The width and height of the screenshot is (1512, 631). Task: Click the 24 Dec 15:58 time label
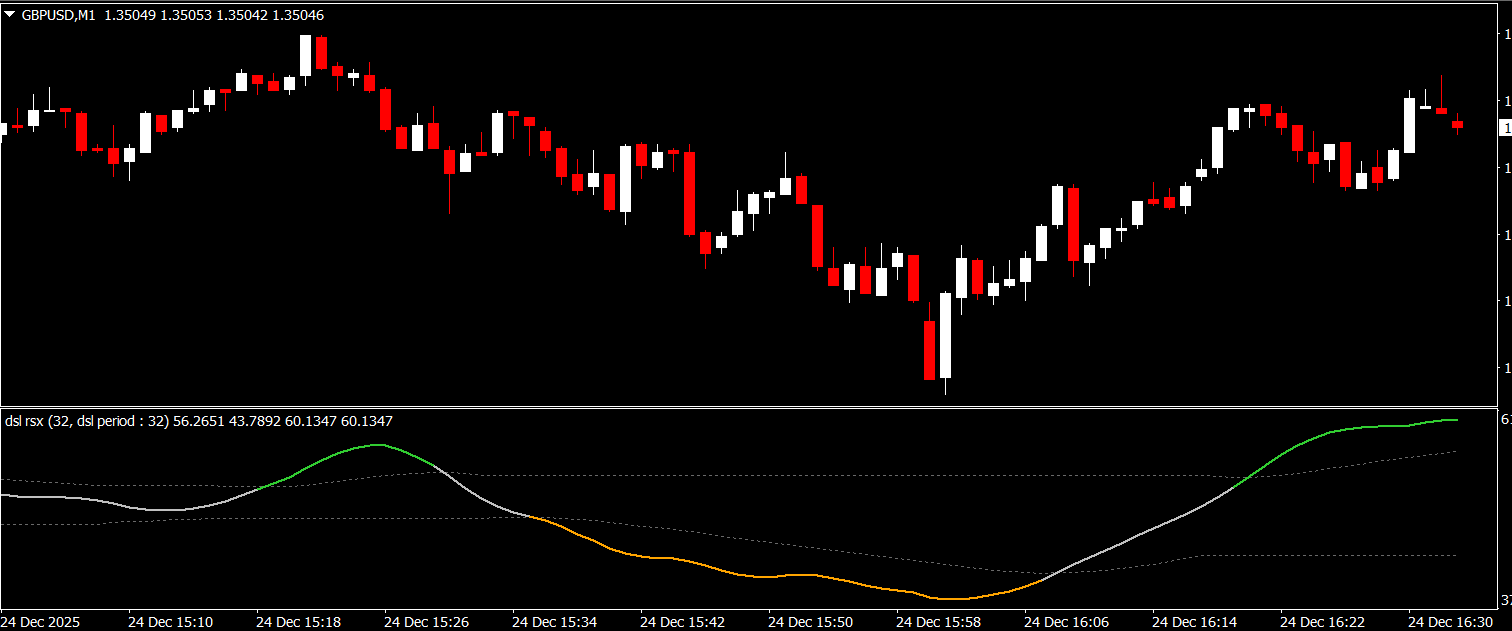(937, 621)
